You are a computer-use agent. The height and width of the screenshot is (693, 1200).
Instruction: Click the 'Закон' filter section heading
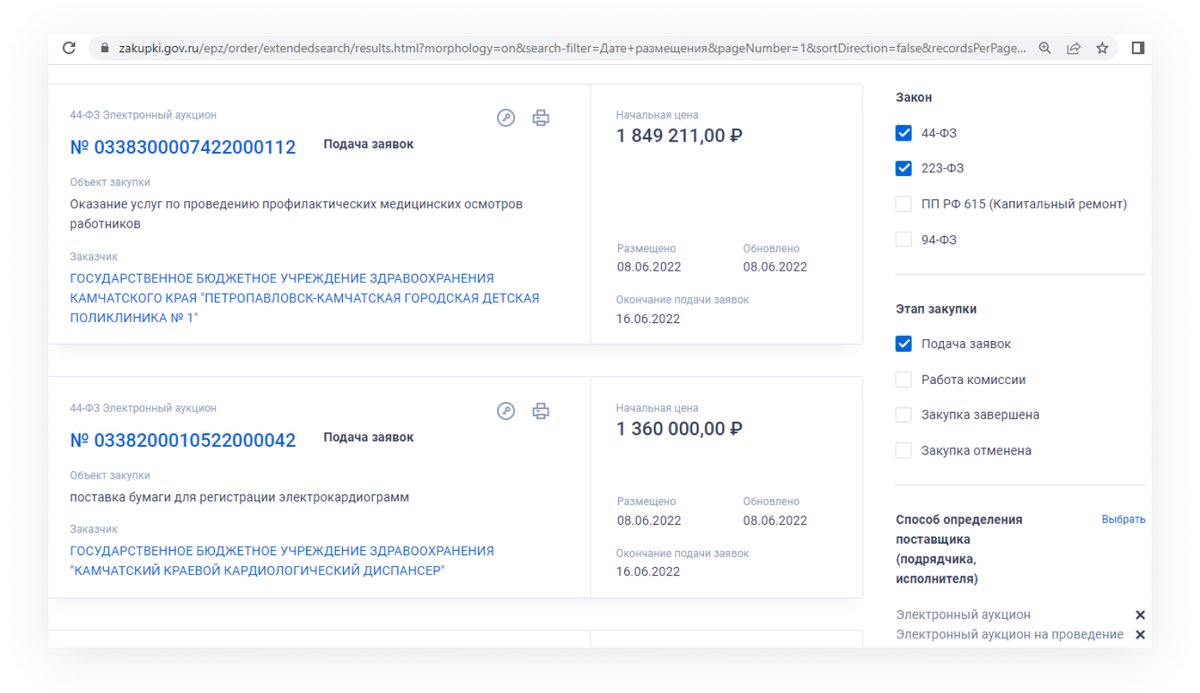[x=914, y=98]
